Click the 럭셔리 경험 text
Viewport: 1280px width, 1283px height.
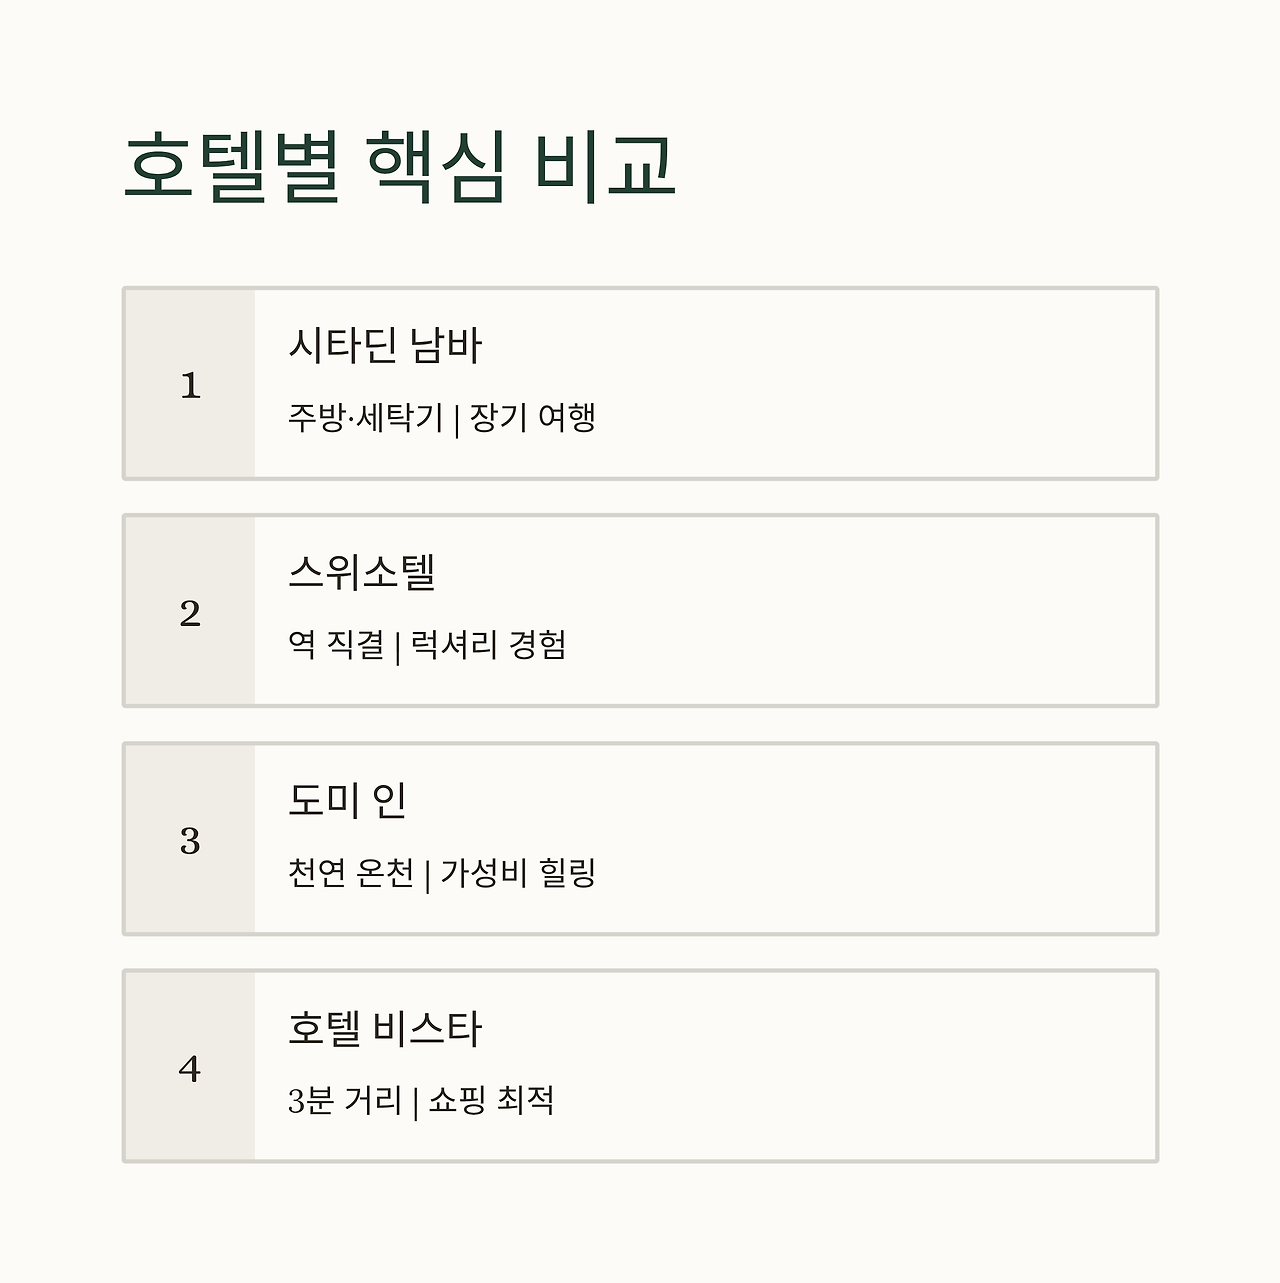point(488,645)
